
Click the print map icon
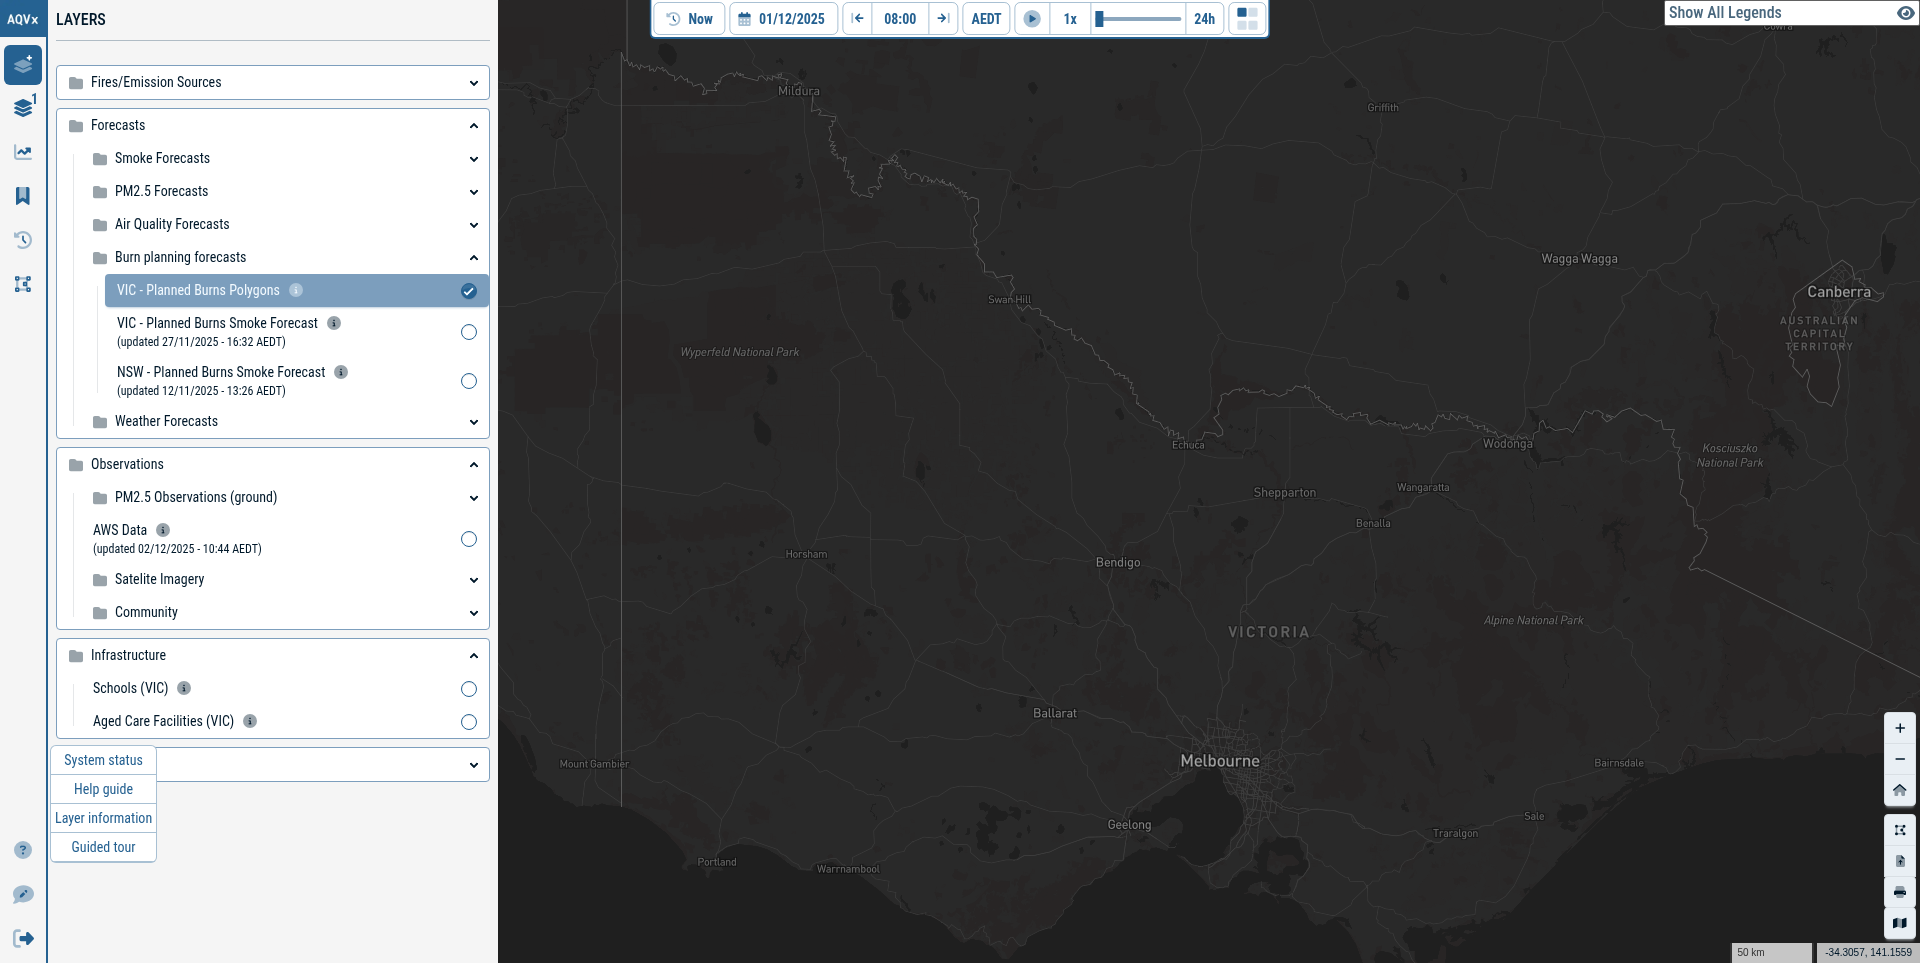point(1900,892)
